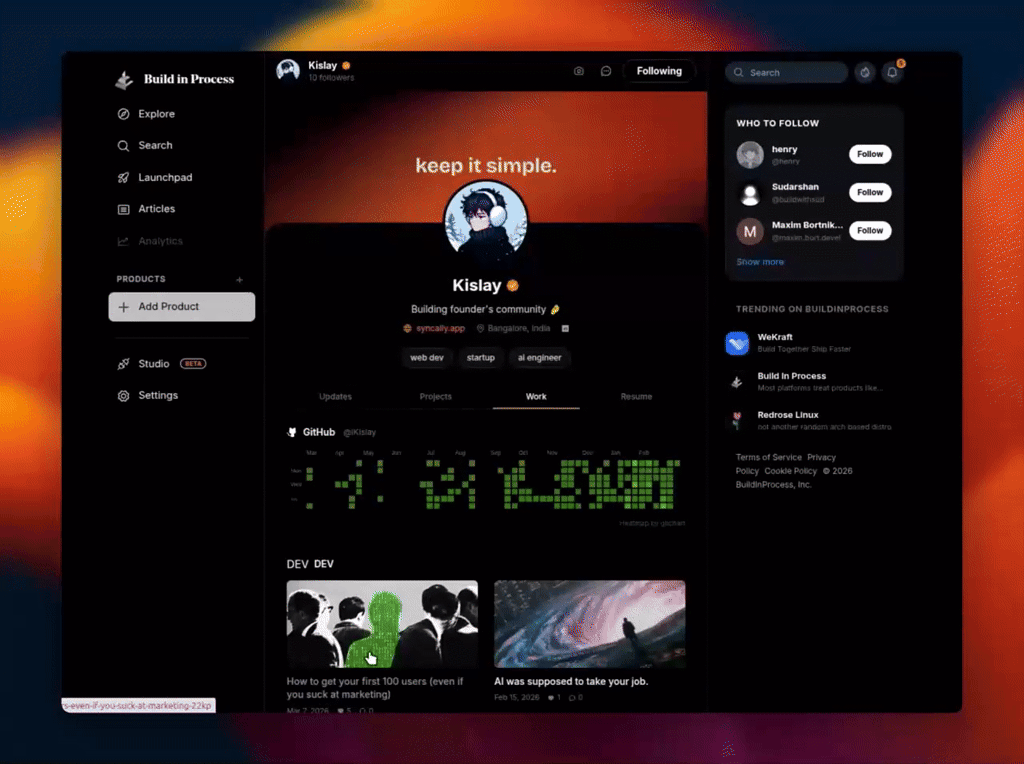Click the plus icon beside PRODUCTS
Viewport: 1024px width, 764px height.
(240, 279)
